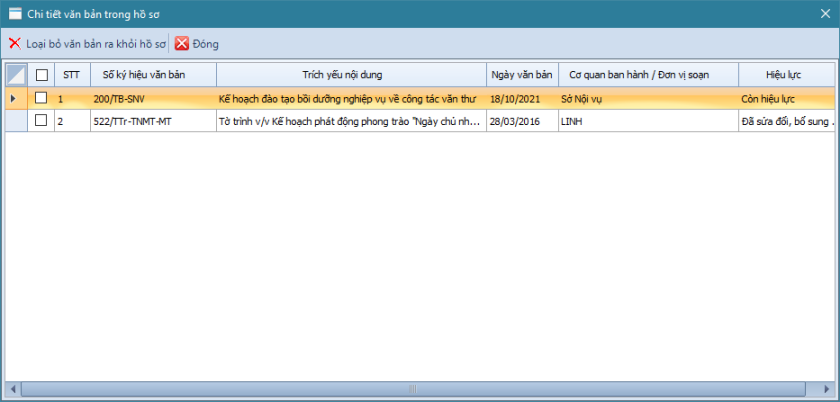
Task: Check the box for row 200/TB-SNV
Action: (41, 99)
